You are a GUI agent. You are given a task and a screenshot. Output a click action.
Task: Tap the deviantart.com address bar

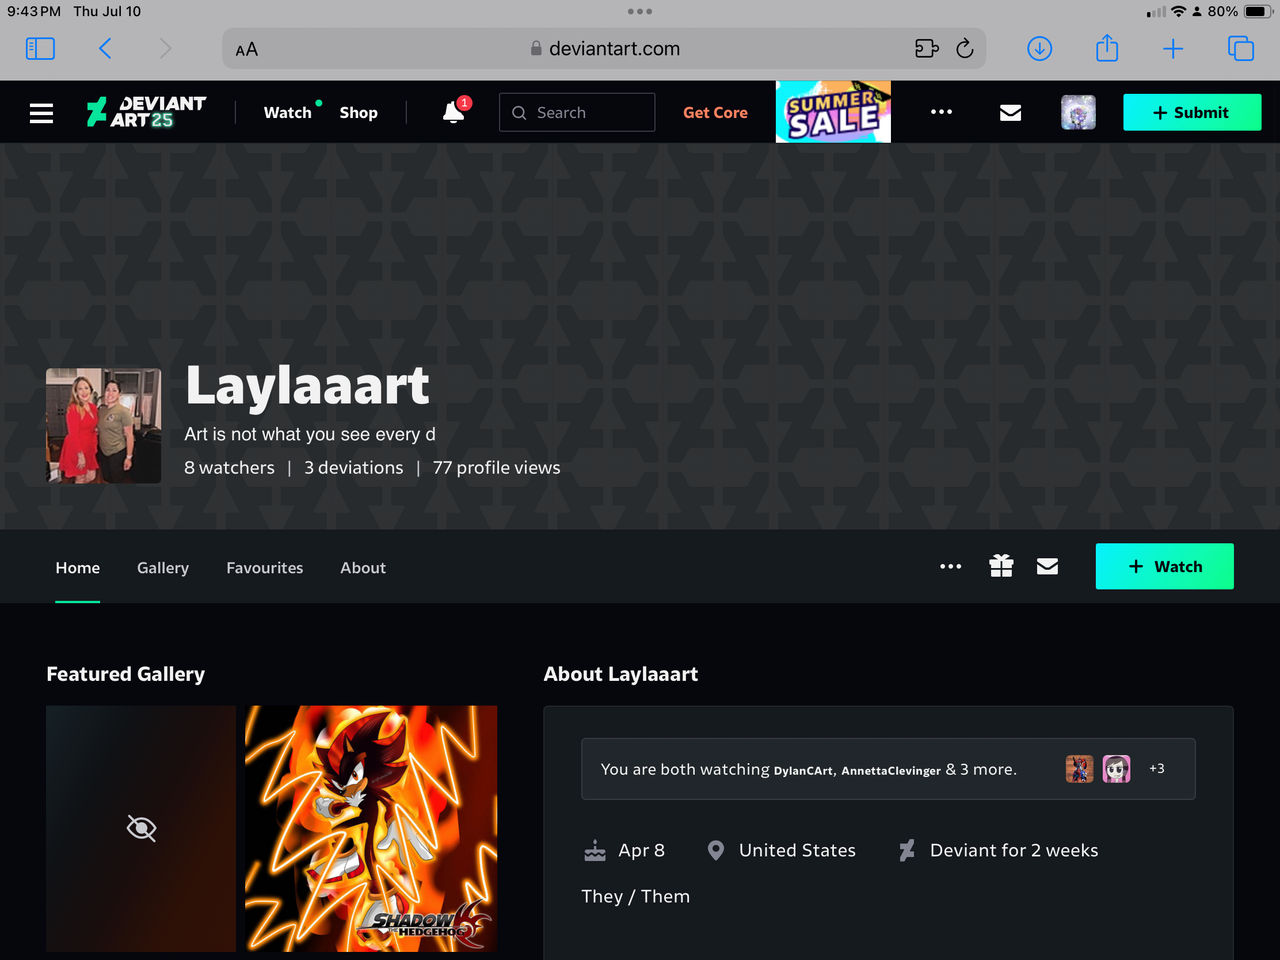coord(604,48)
